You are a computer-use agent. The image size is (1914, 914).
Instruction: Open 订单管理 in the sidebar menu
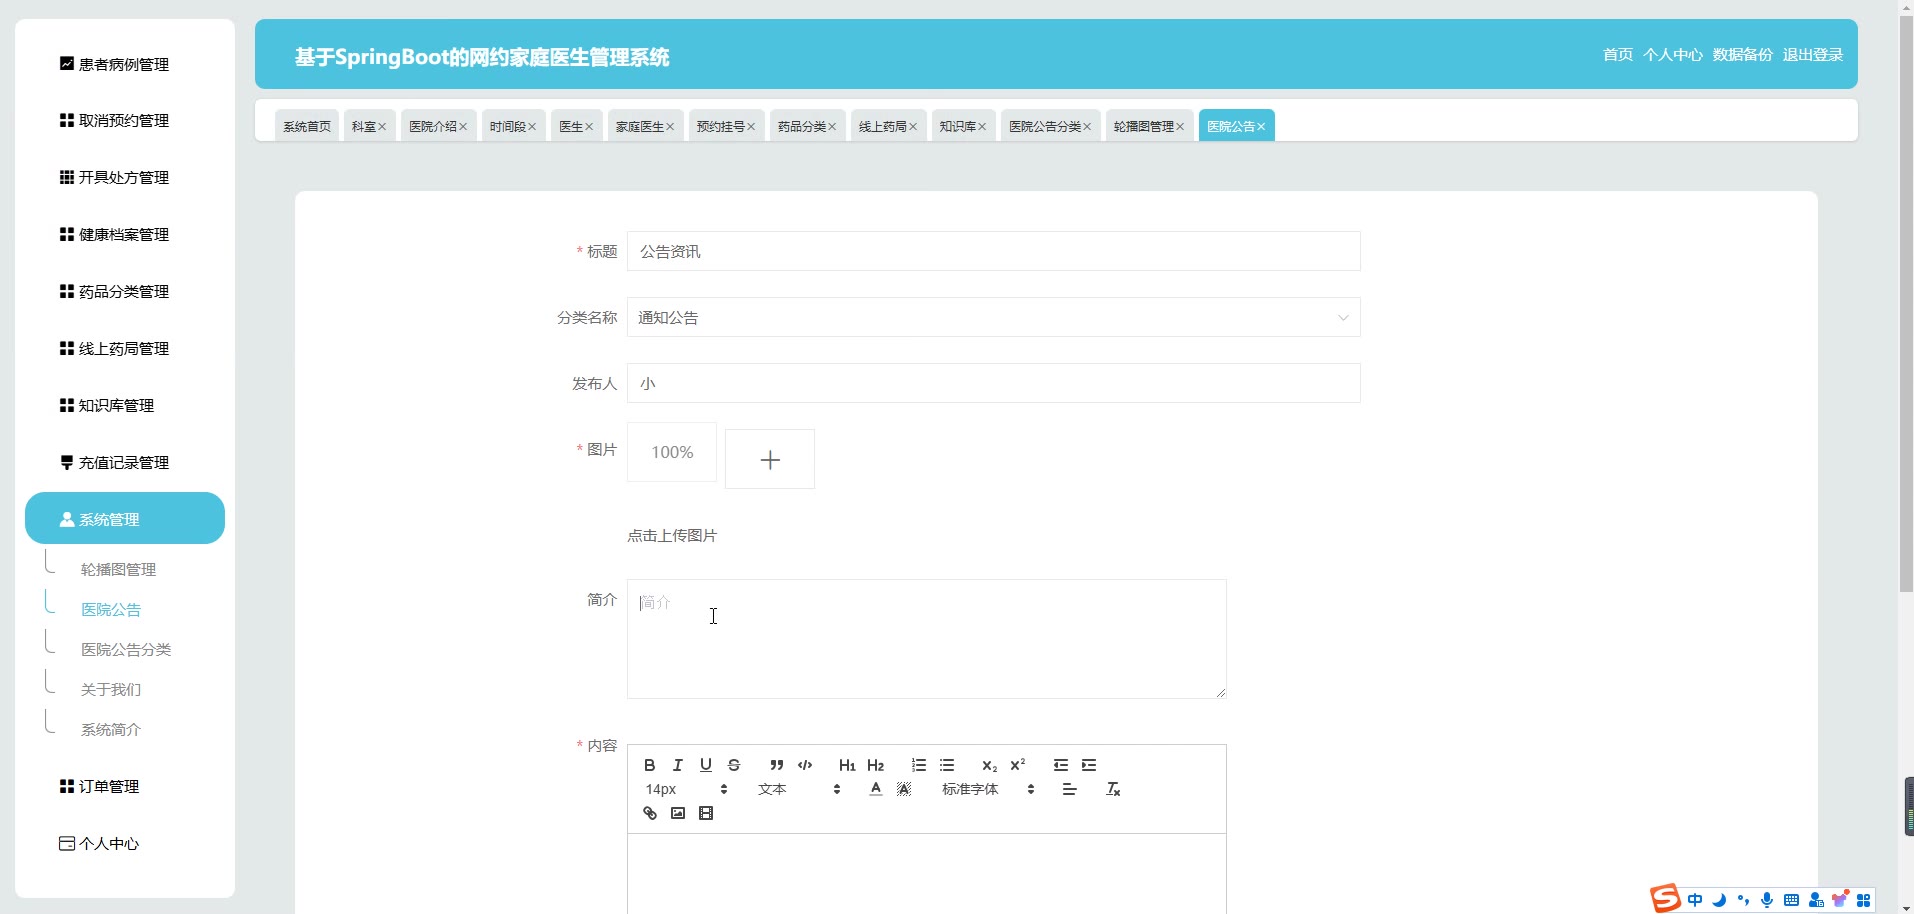coord(109,787)
